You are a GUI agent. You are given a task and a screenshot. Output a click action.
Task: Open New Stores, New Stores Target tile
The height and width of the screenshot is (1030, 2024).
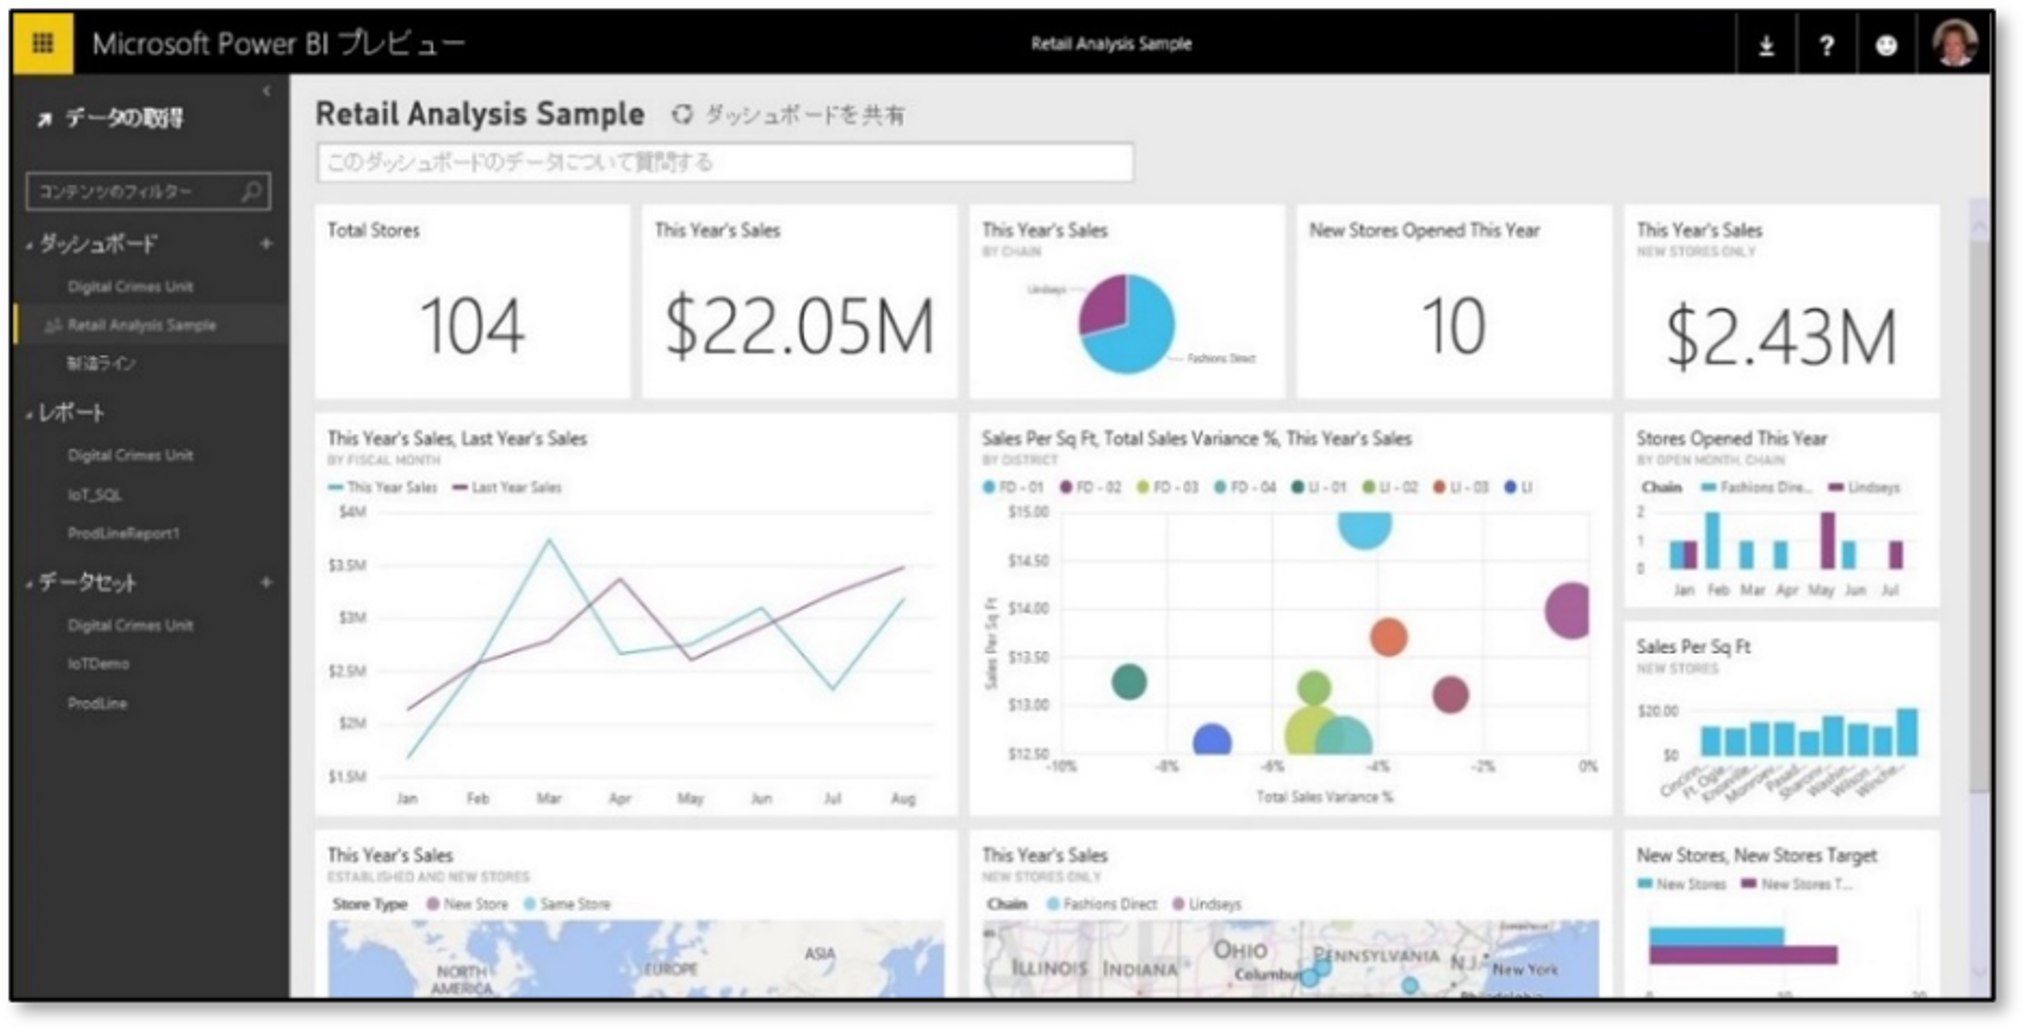pyautogui.click(x=1781, y=914)
